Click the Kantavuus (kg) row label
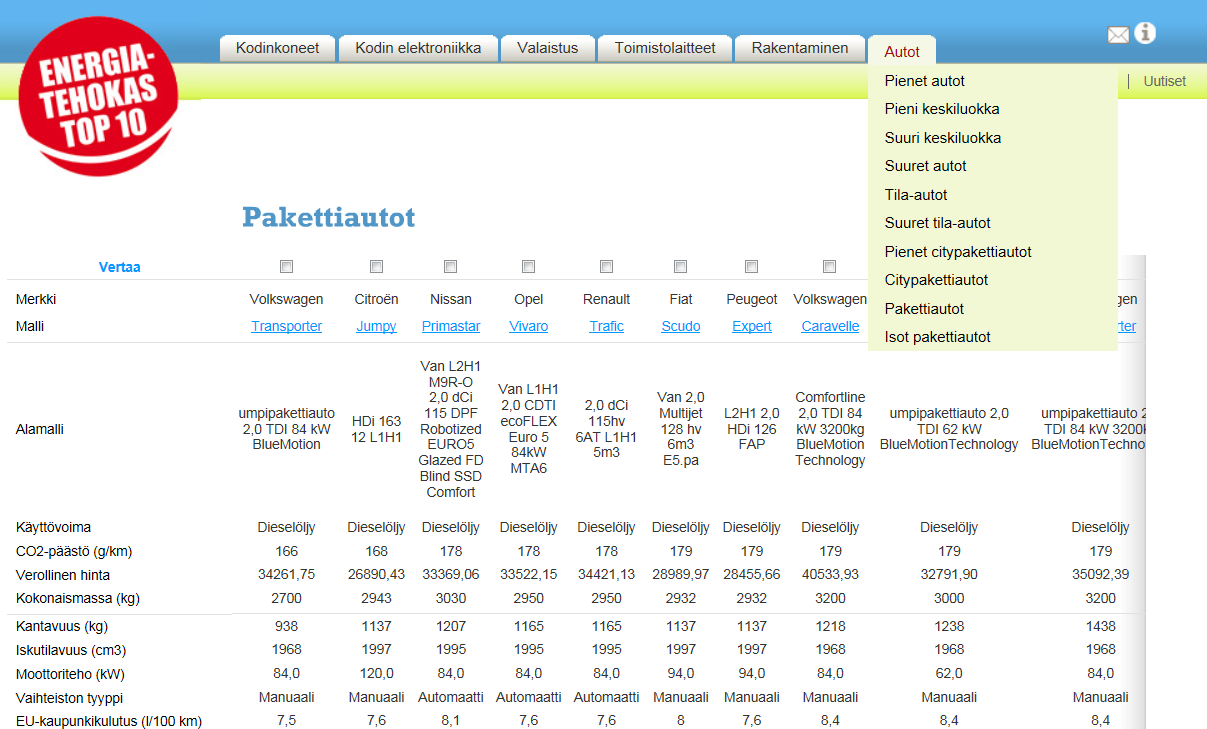The width and height of the screenshot is (1207, 729). point(62,626)
